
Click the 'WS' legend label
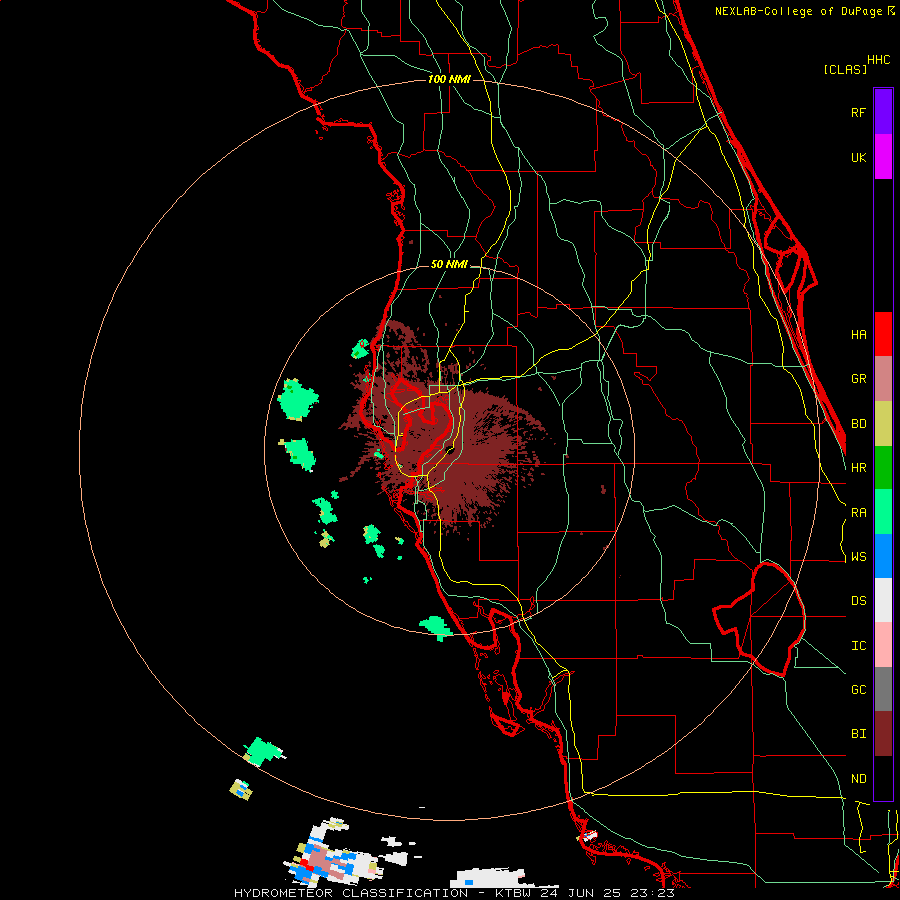pyautogui.click(x=858, y=556)
